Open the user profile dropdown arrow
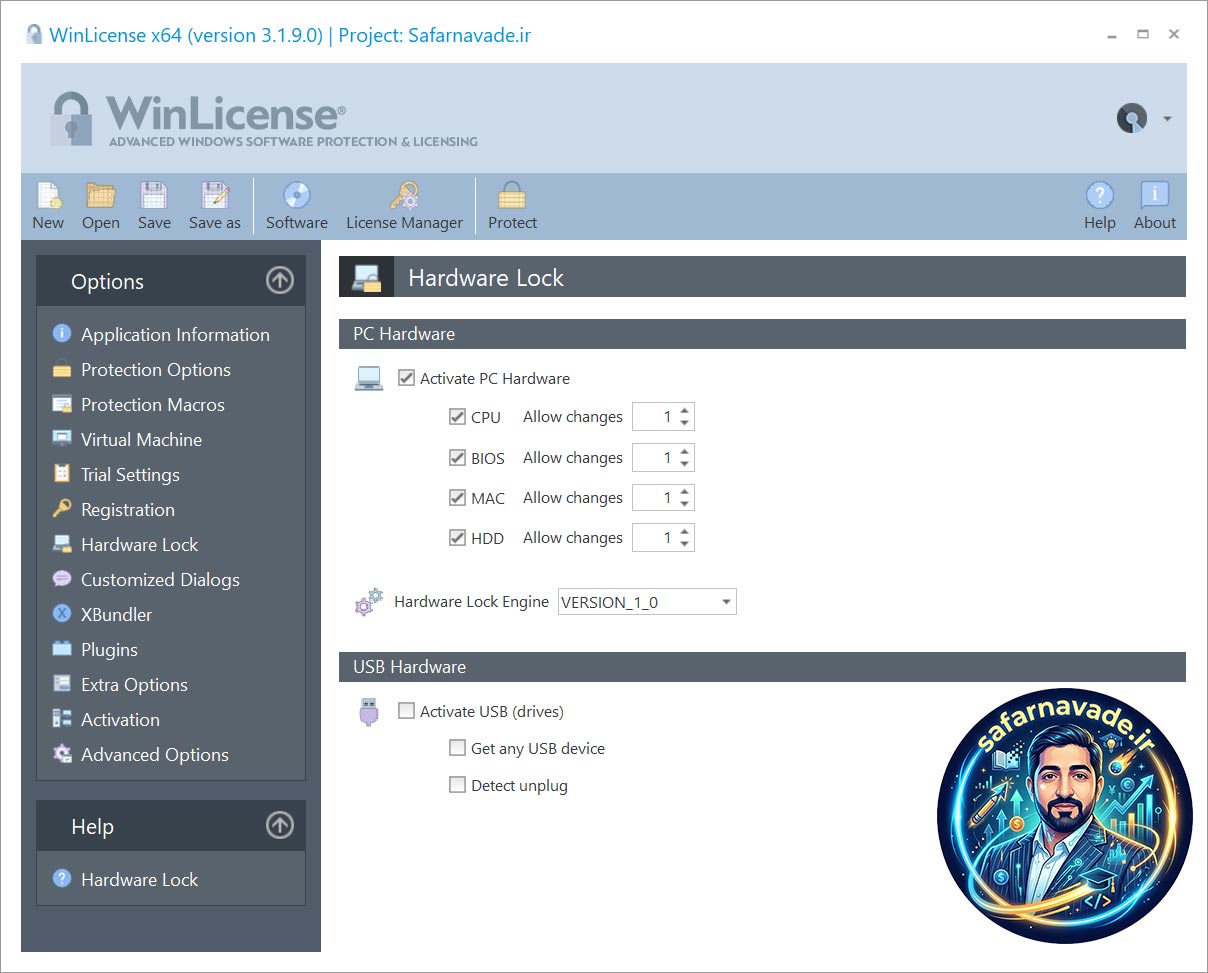The image size is (1208, 973). pyautogui.click(x=1167, y=119)
